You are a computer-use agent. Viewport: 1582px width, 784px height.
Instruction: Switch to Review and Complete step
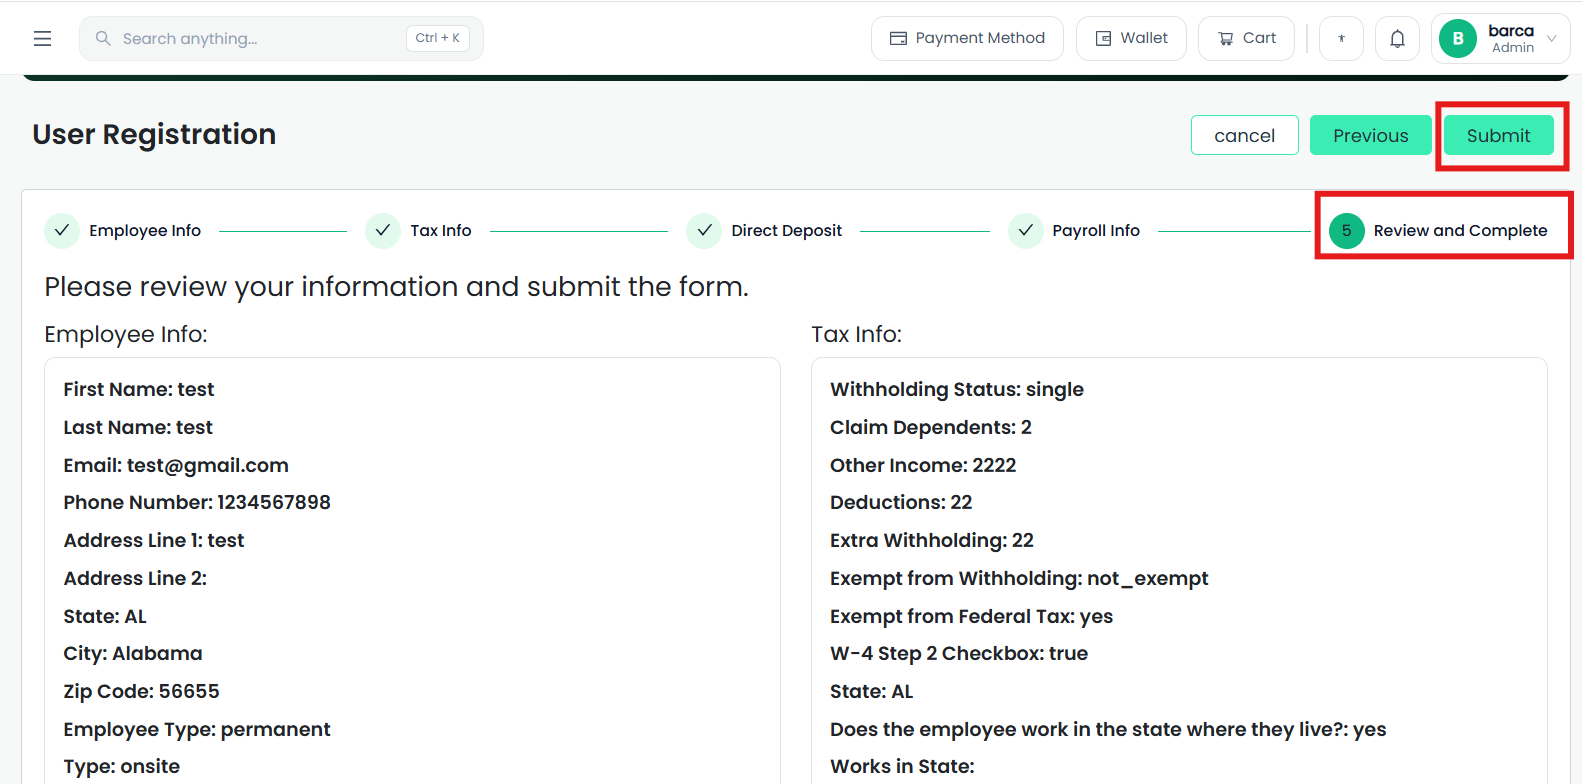(x=1460, y=230)
